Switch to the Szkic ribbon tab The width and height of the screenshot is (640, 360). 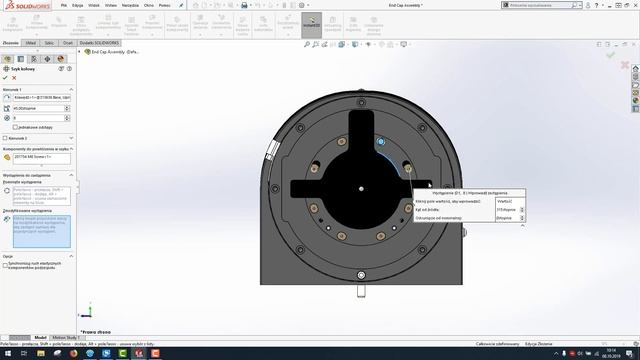[x=49, y=43]
